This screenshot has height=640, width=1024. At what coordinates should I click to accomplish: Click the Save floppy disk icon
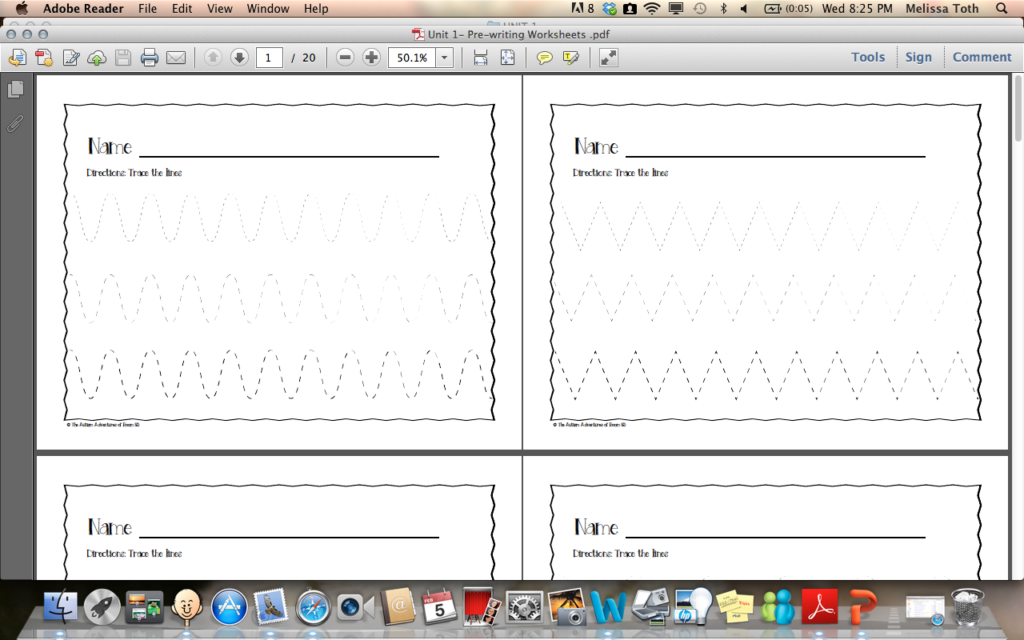click(x=123, y=57)
